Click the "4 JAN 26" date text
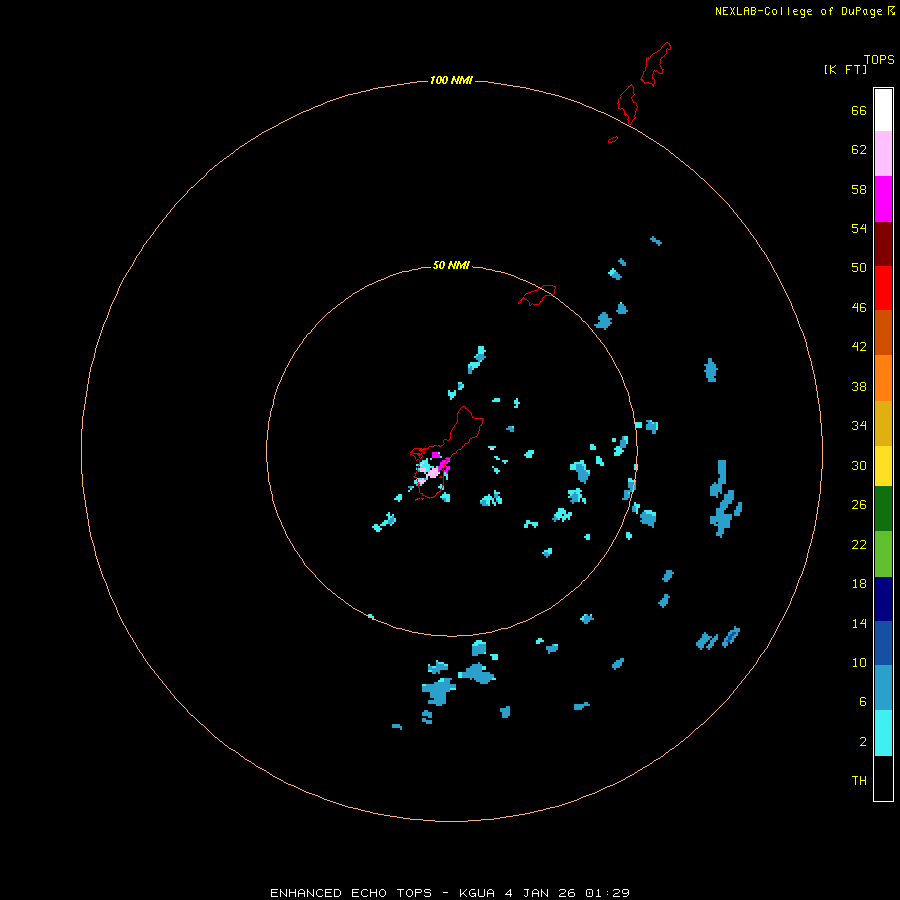 tap(540, 893)
